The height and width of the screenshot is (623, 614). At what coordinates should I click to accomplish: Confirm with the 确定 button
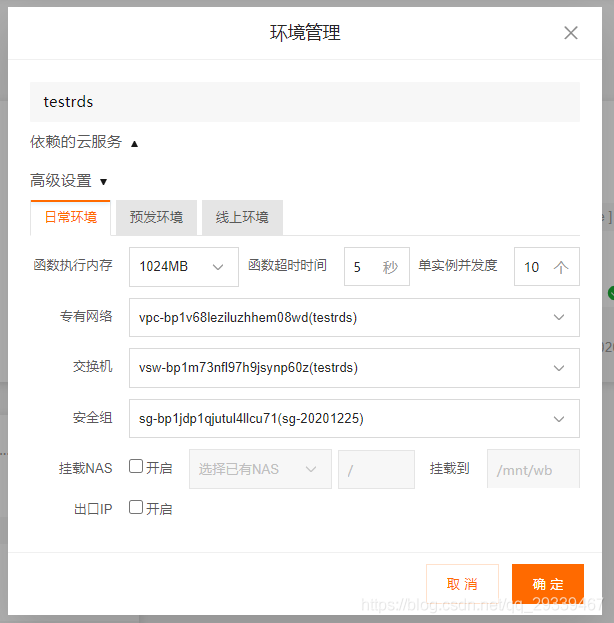pos(548,584)
